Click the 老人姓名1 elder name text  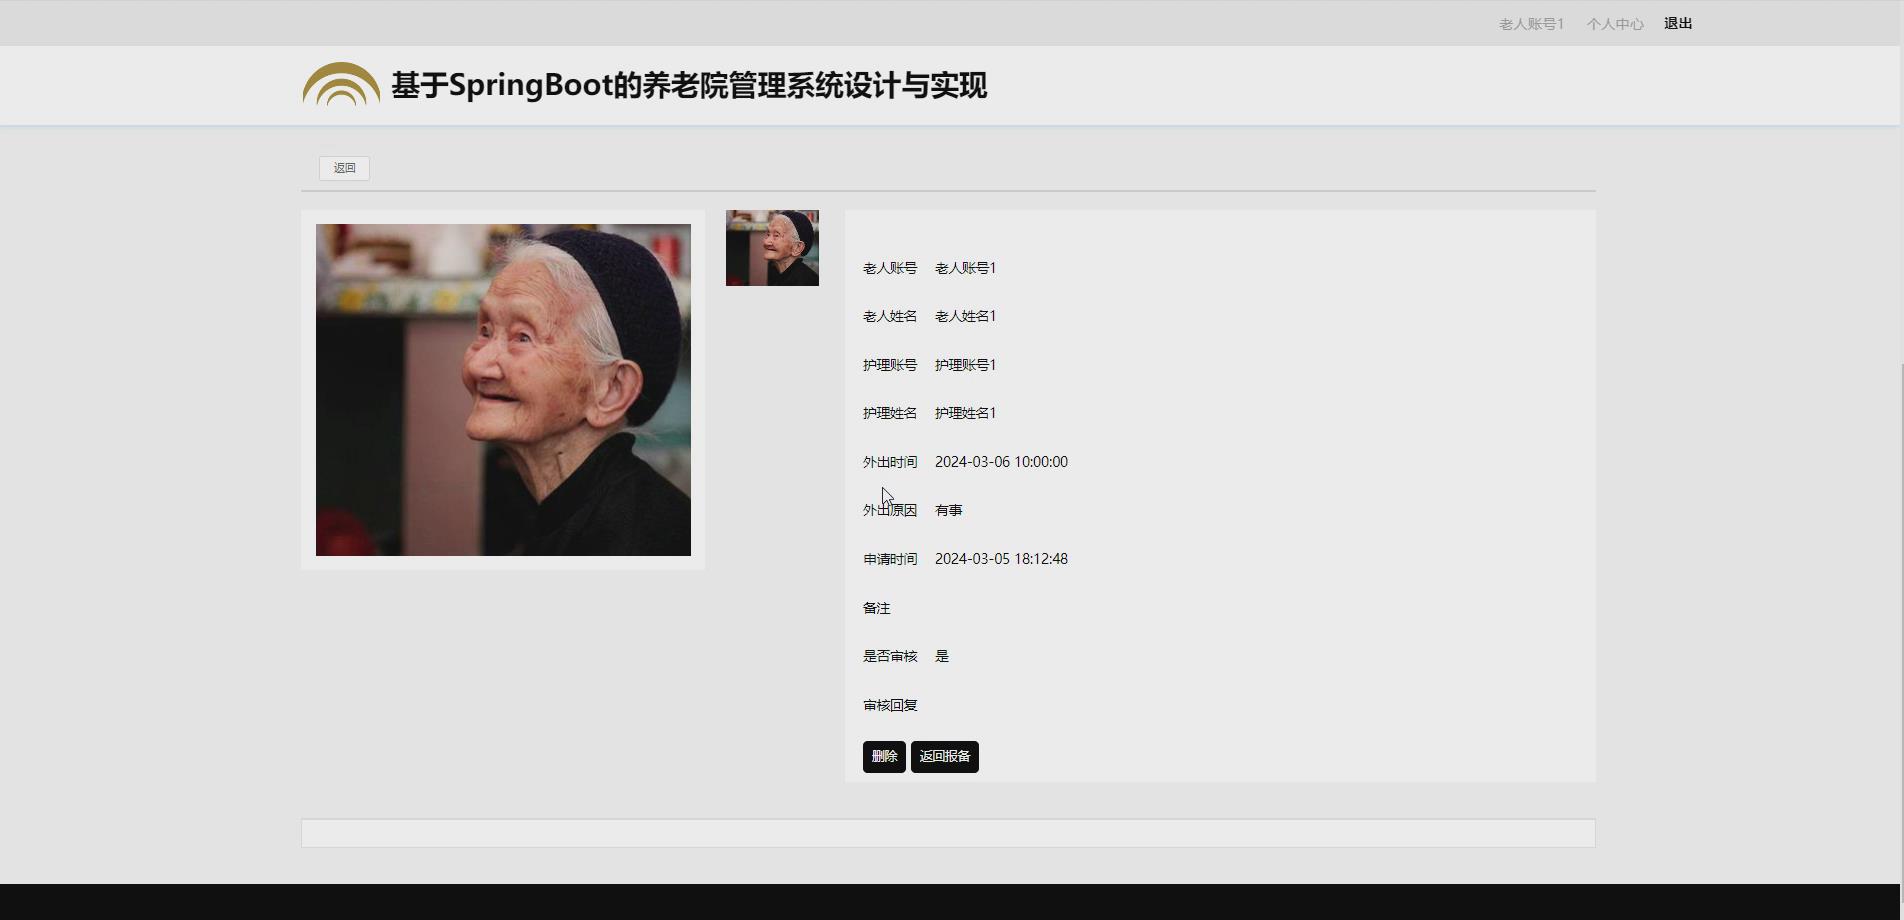[x=964, y=316]
